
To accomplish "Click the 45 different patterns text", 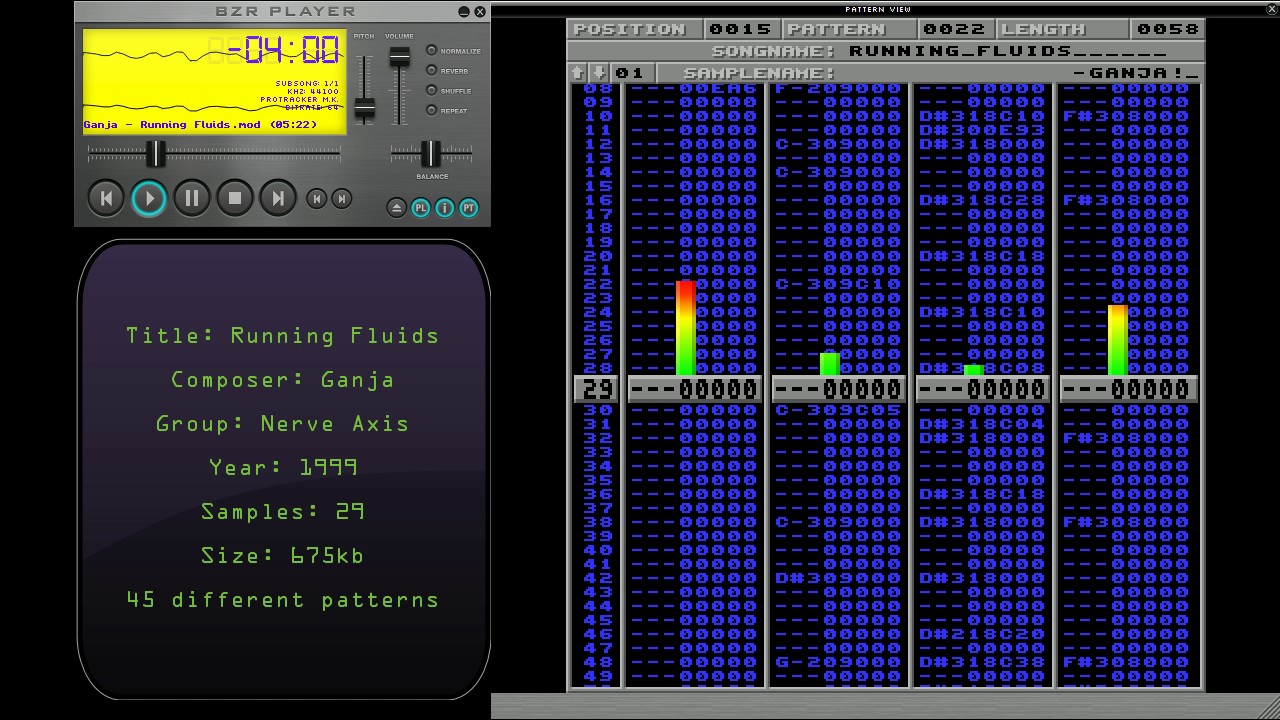I will pos(283,600).
